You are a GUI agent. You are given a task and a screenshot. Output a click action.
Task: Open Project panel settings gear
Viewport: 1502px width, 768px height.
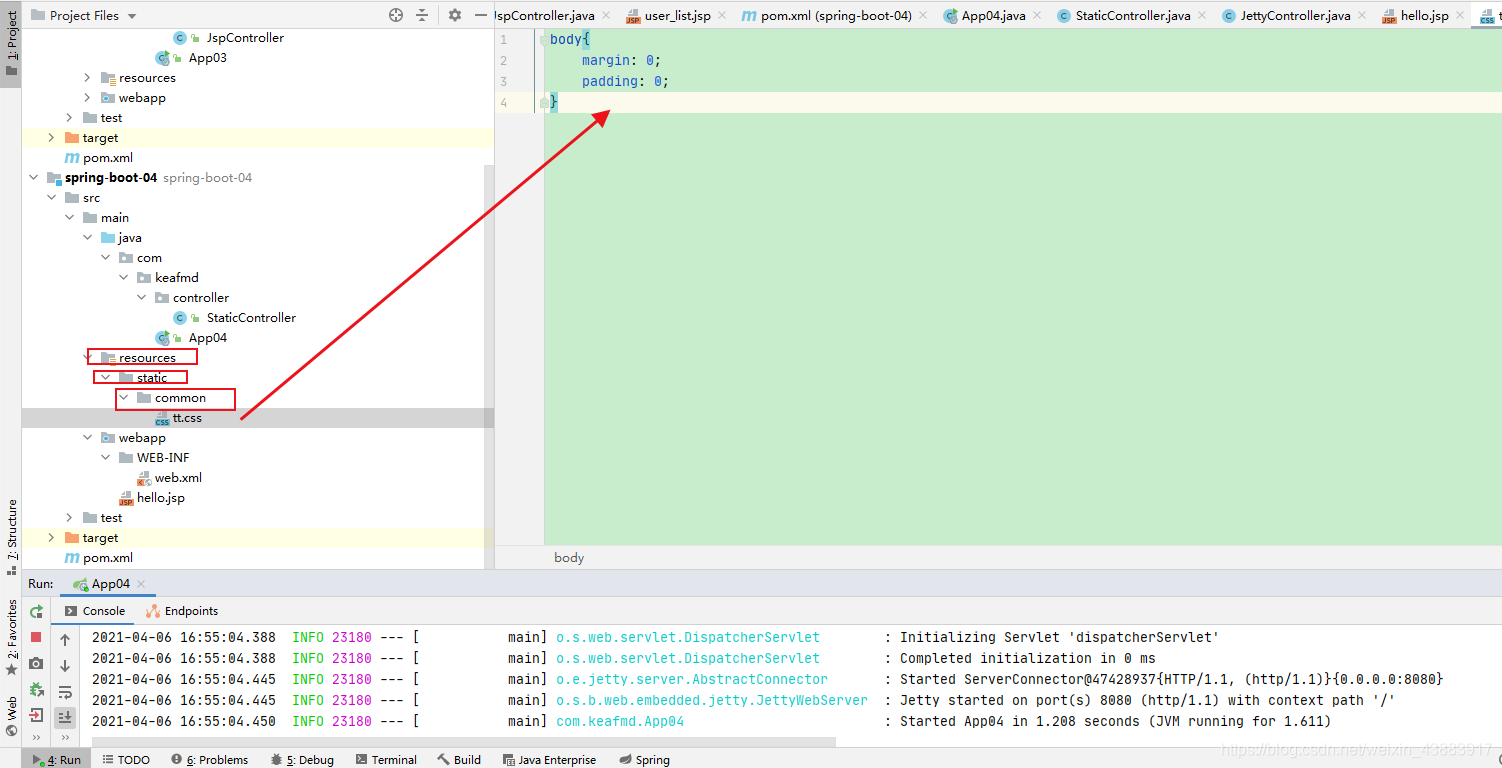(x=455, y=15)
